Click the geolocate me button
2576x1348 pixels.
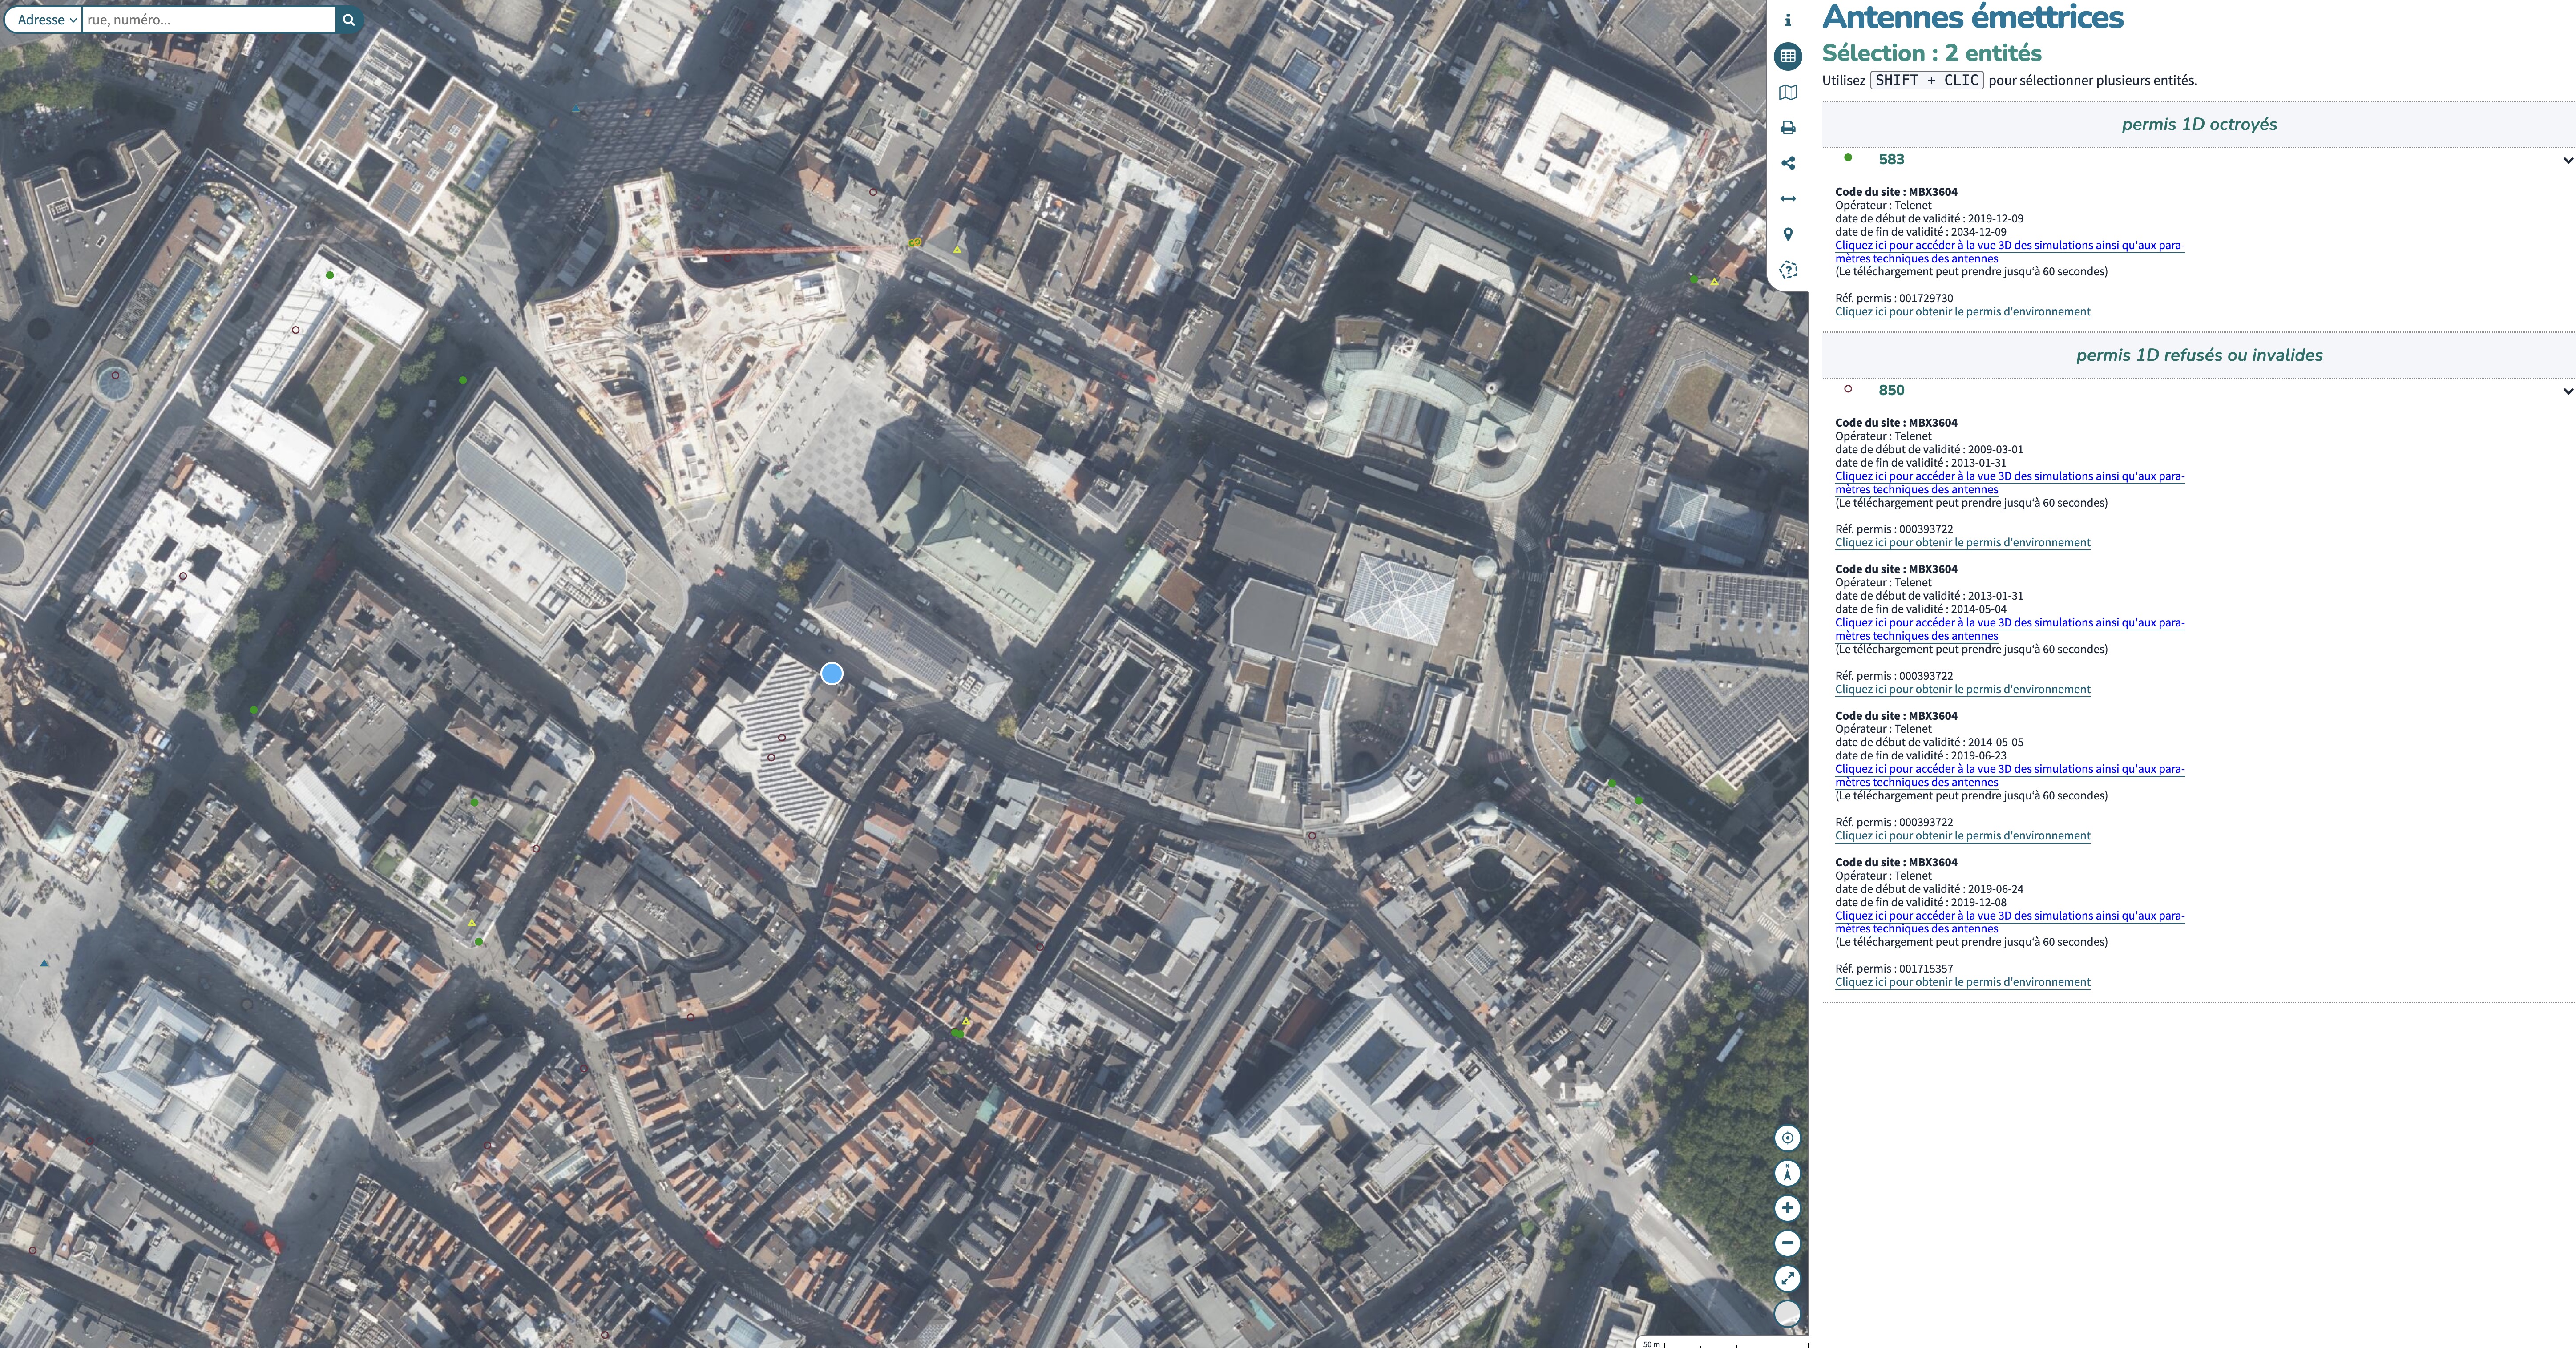1787,1138
